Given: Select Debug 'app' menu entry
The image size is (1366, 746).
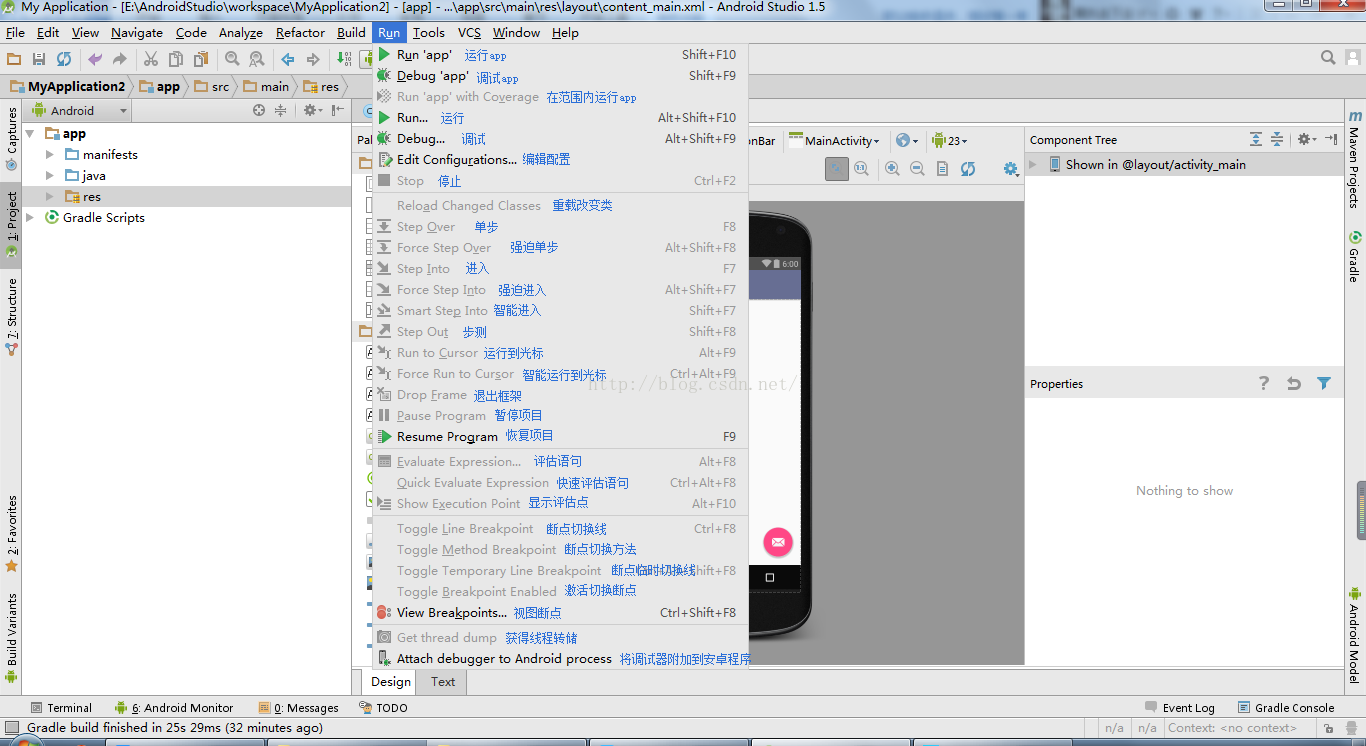Looking at the screenshot, I should 560,76.
